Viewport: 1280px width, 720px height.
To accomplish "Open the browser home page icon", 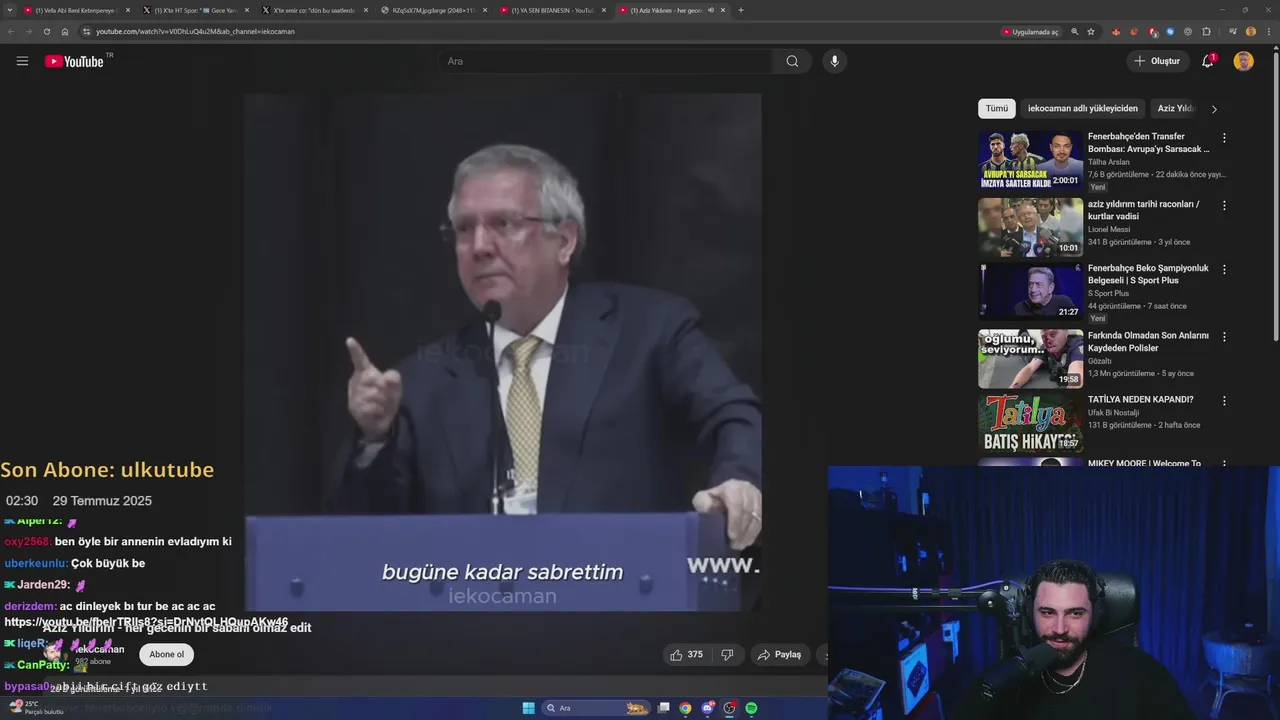I will (65, 32).
